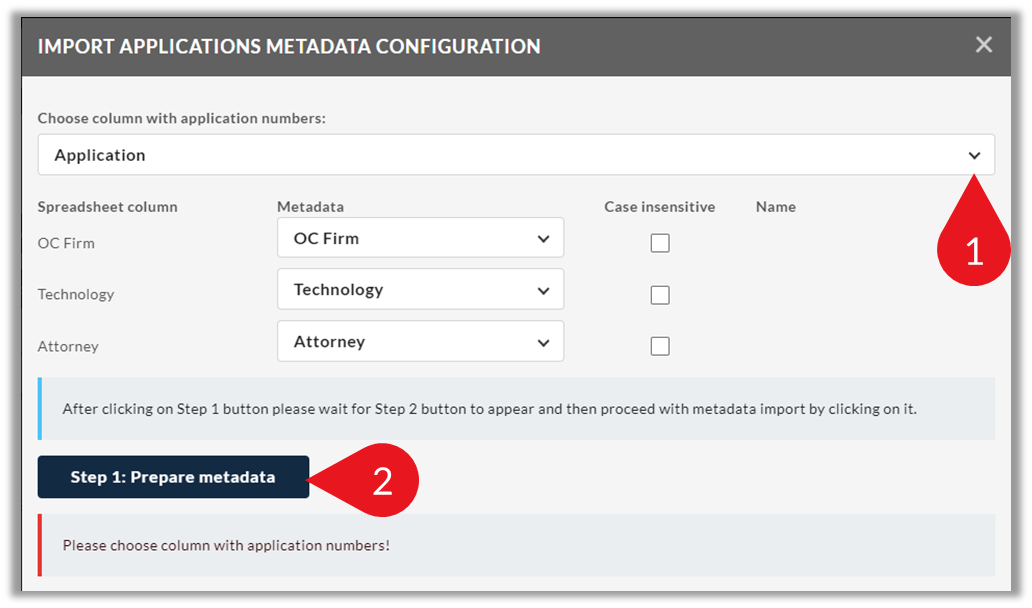
Task: Click the chevron on Attorney dropdown
Action: tap(544, 341)
